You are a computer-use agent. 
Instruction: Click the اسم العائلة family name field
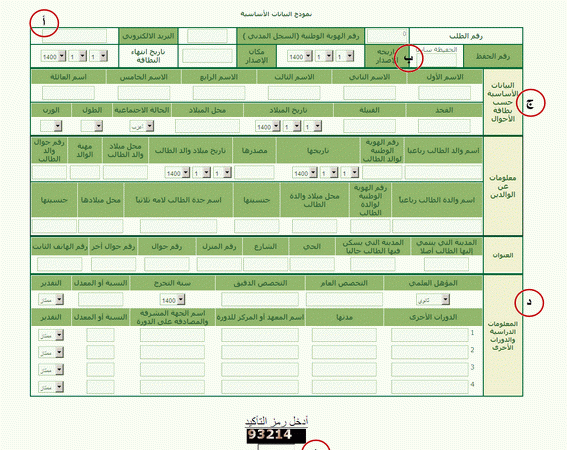tap(68, 93)
